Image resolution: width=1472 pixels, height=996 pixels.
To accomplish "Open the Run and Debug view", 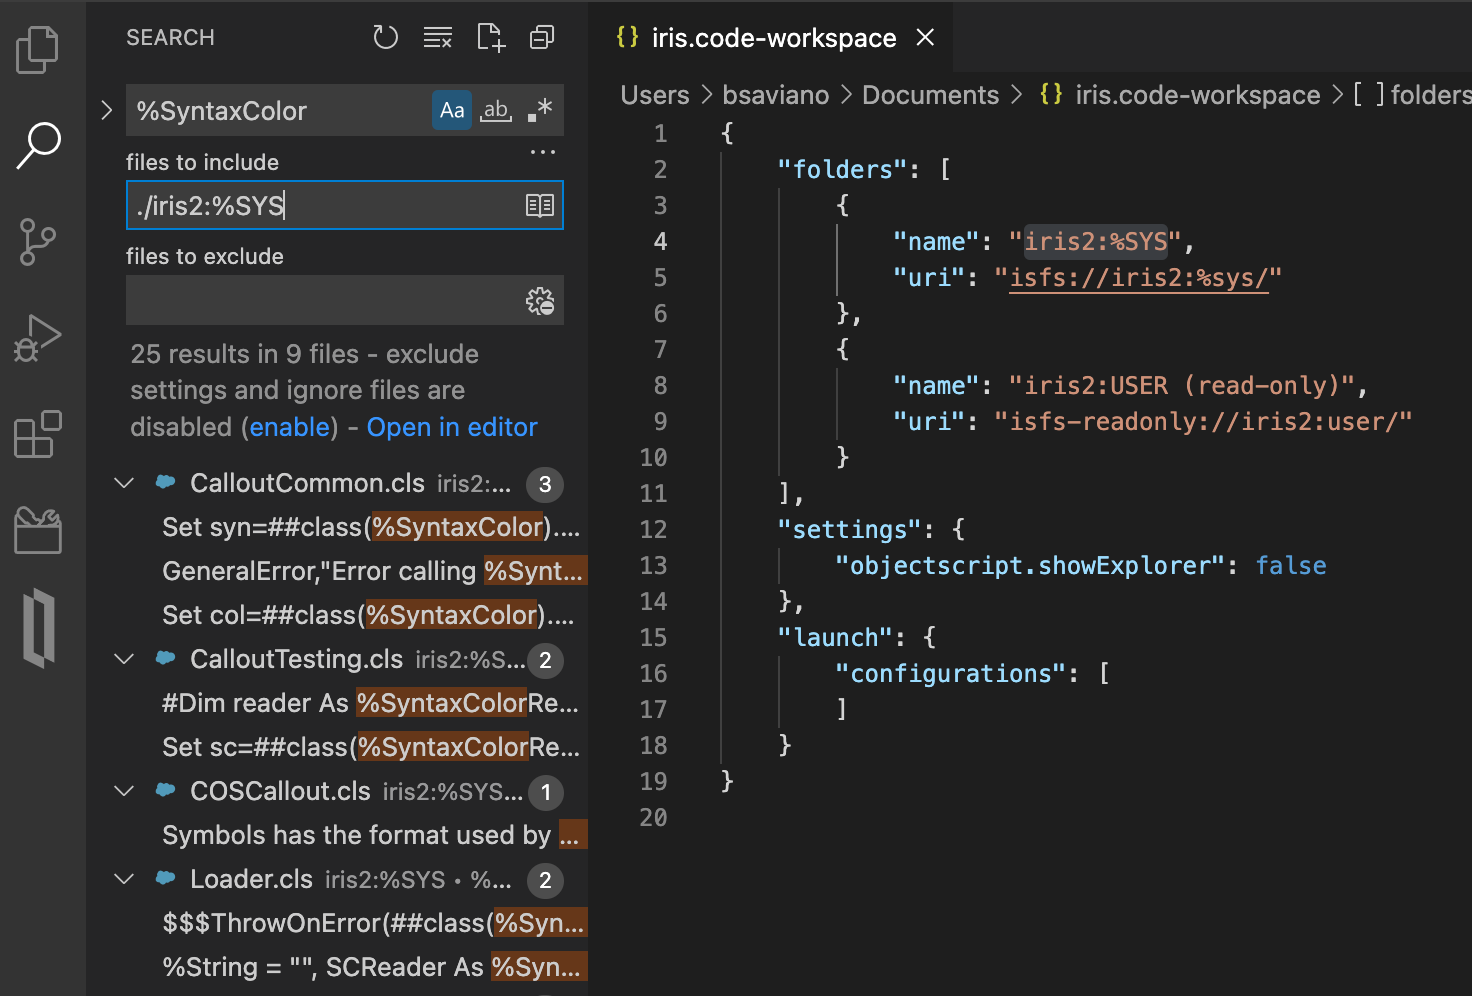I will [x=37, y=337].
